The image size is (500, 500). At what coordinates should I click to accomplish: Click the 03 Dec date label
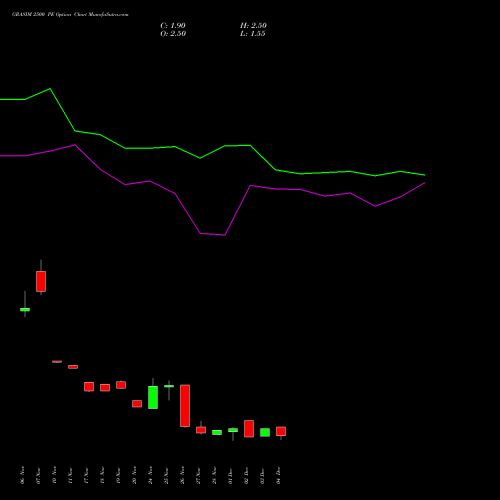(x=262, y=475)
